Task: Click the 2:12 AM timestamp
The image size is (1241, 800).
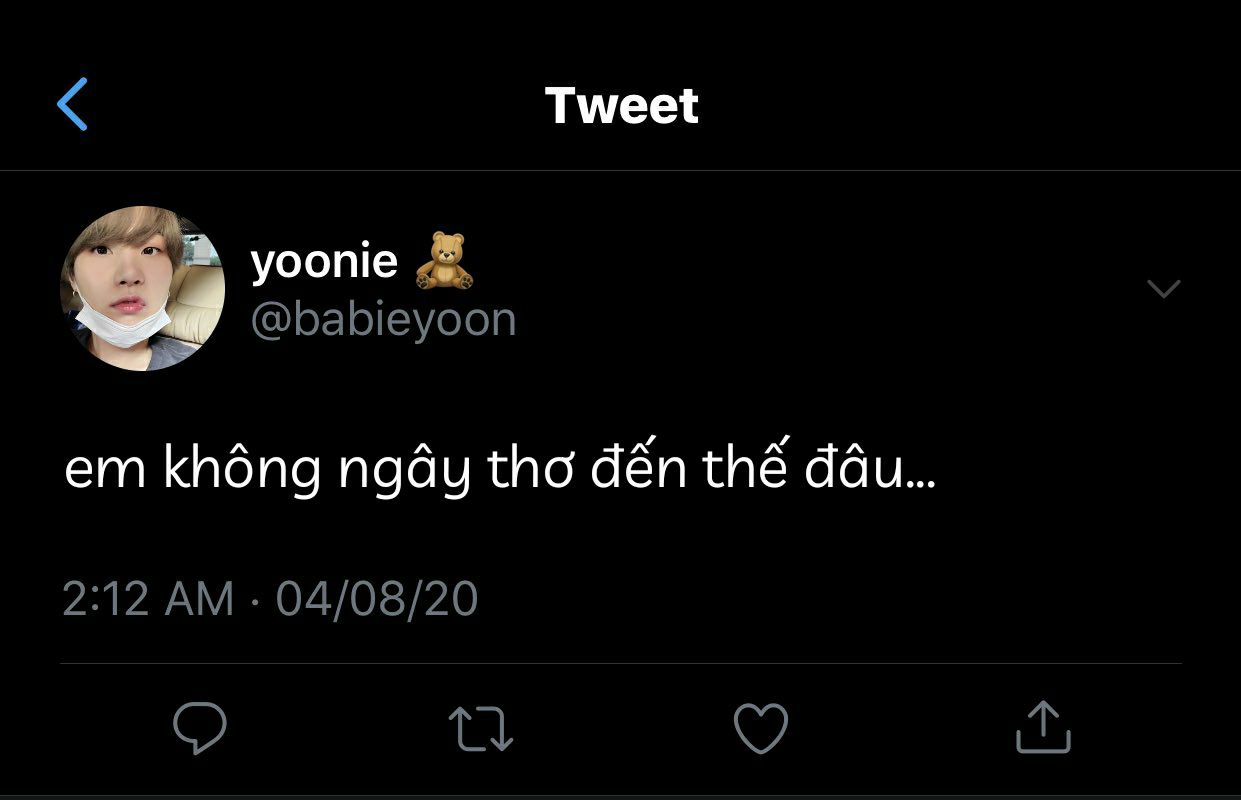Action: pyautogui.click(x=148, y=599)
